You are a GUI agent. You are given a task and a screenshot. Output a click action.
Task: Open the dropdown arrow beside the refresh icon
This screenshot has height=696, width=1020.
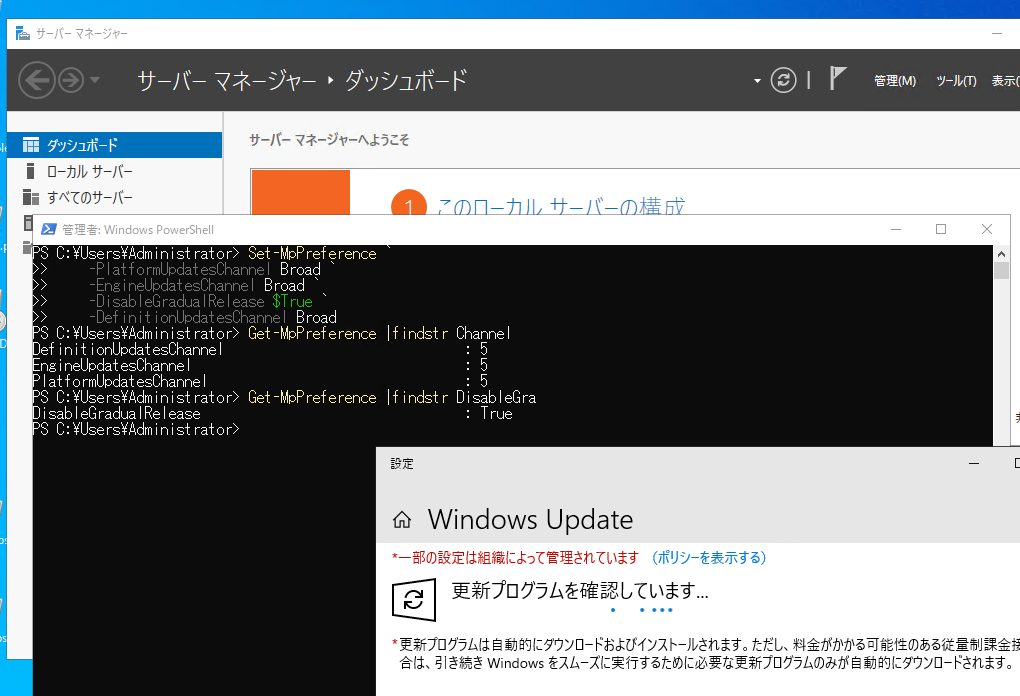(x=758, y=80)
